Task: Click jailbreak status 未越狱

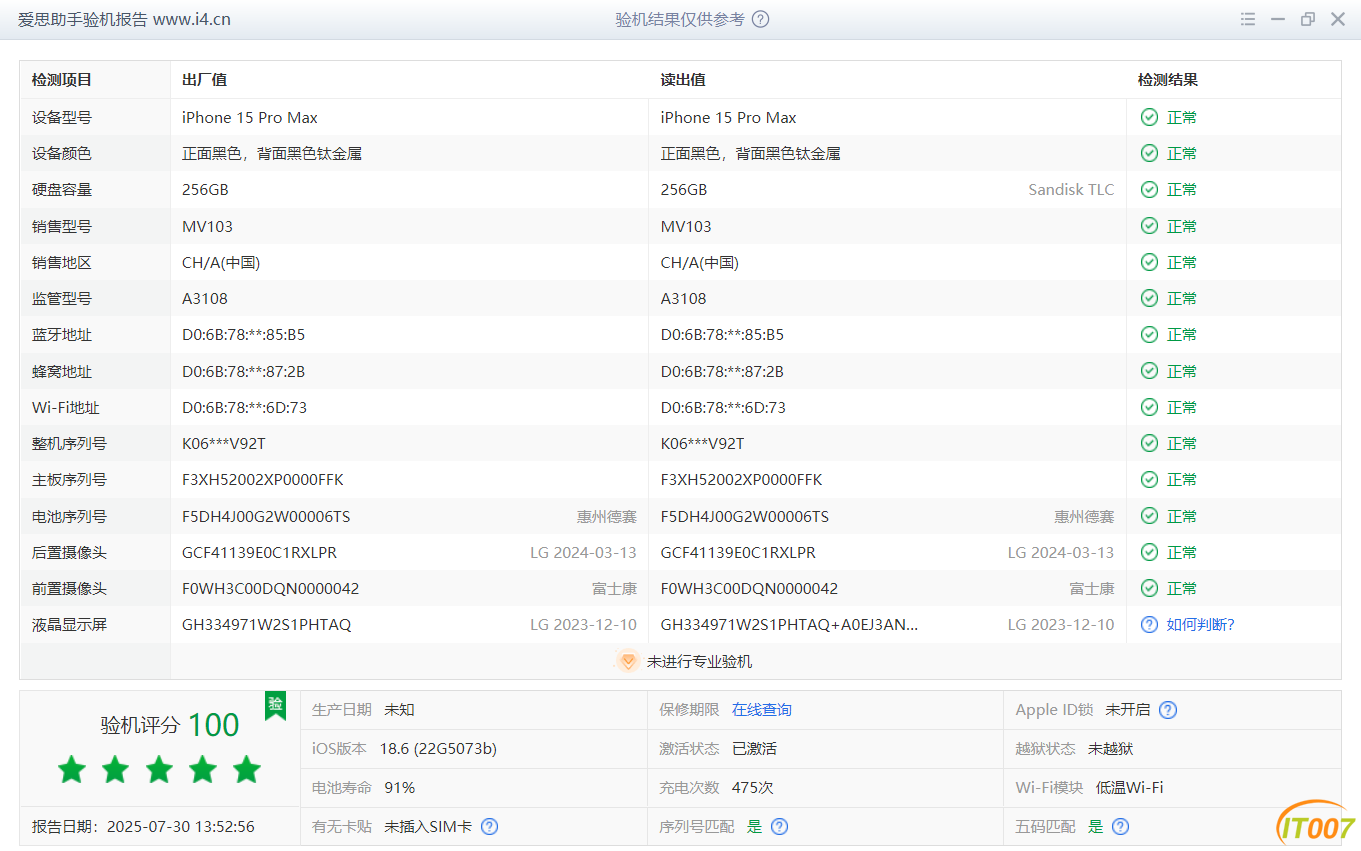Action: [x=1110, y=749]
